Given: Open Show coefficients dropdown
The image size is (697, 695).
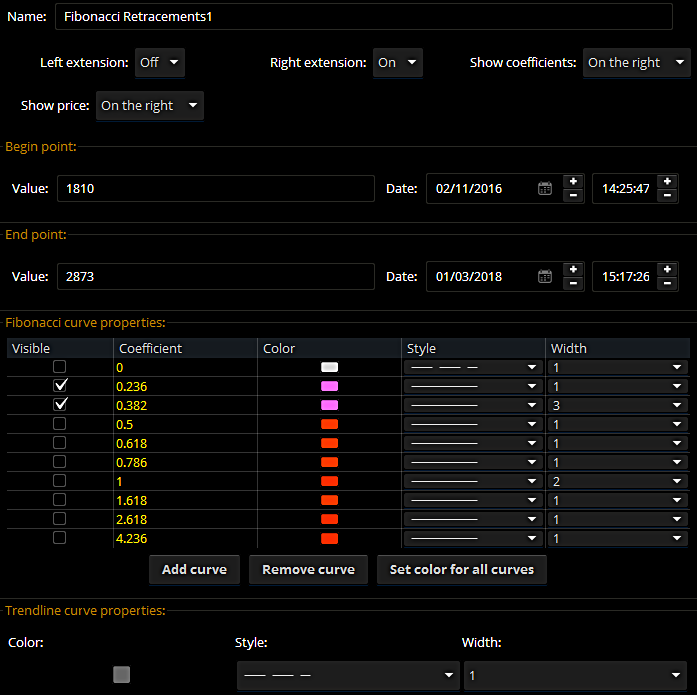Looking at the screenshot, I should point(637,63).
